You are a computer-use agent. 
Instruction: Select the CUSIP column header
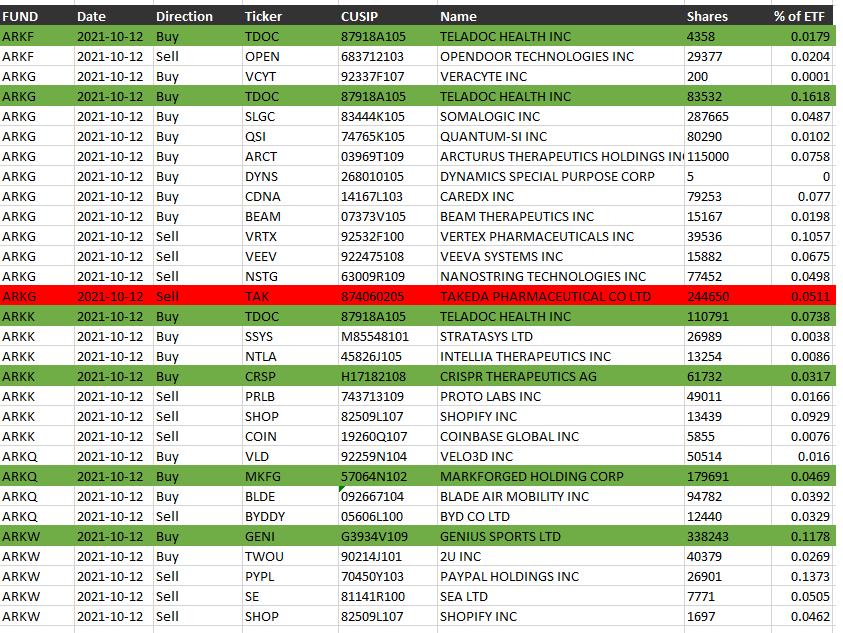(x=386, y=16)
